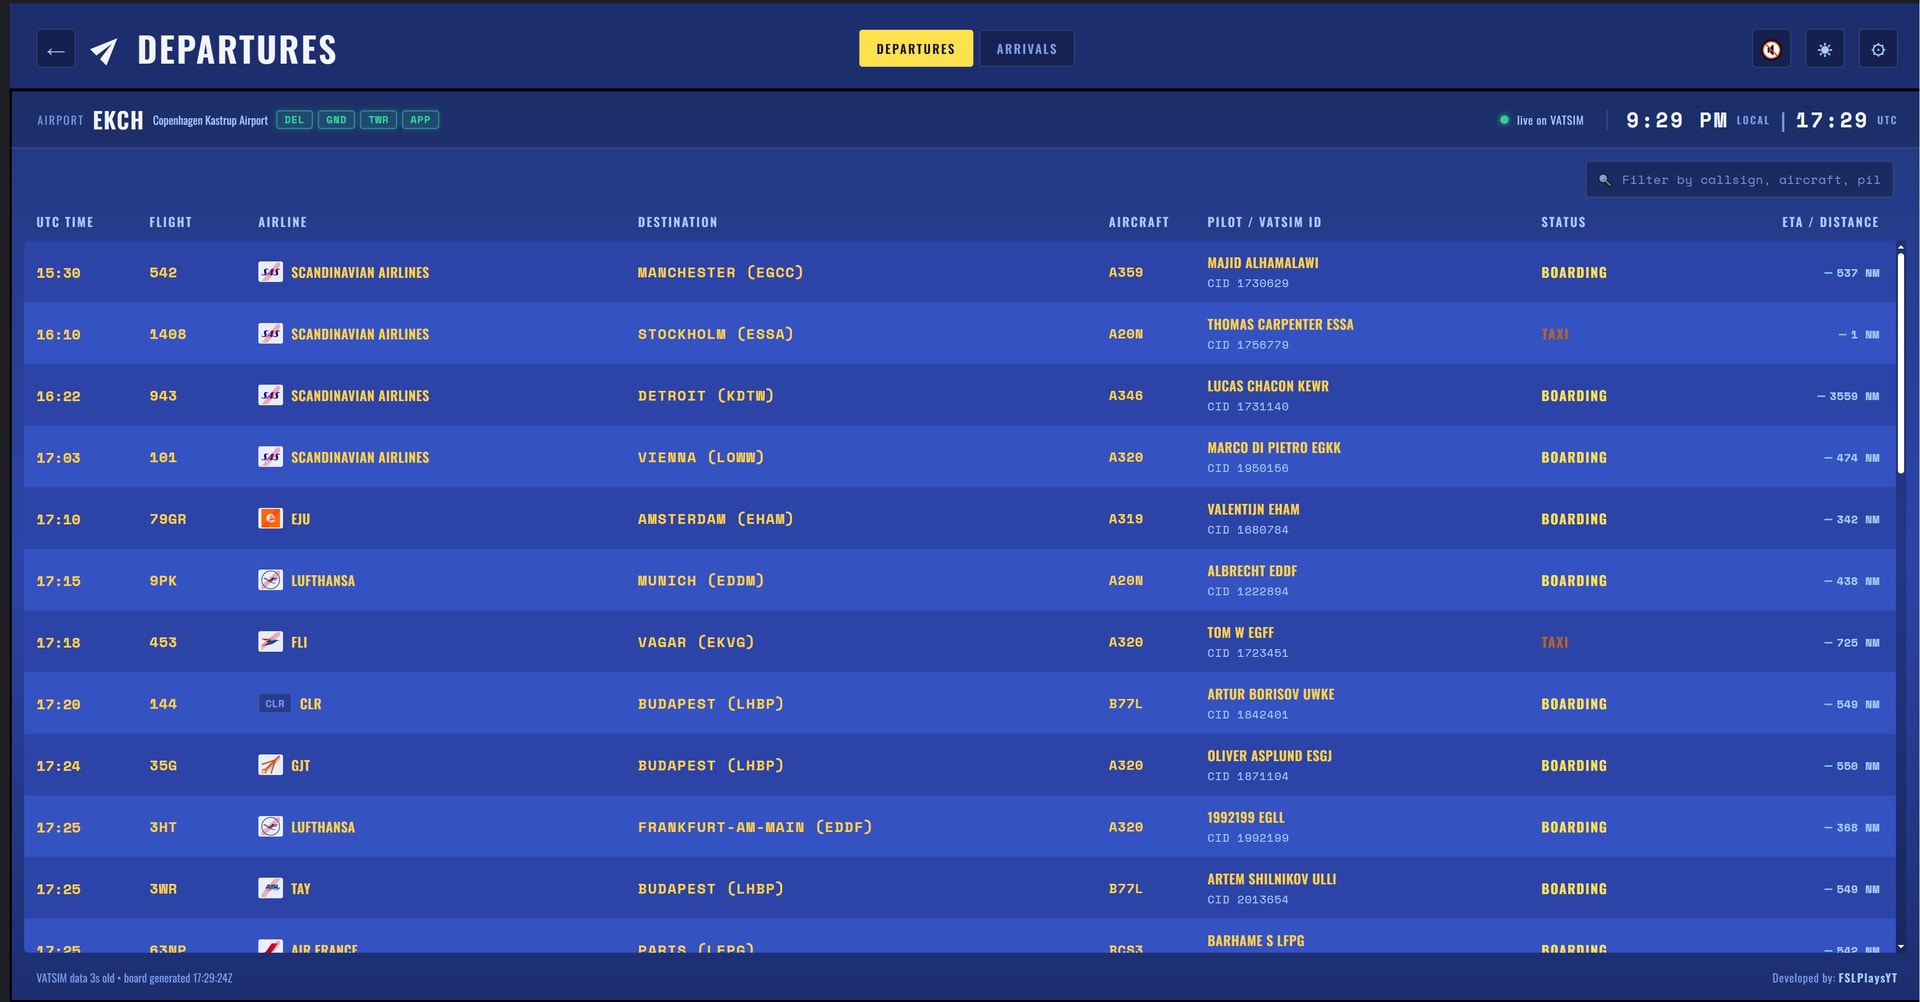Click pilot name Marco Di Pietro EGKK
The image size is (1920, 1002).
pos(1274,448)
